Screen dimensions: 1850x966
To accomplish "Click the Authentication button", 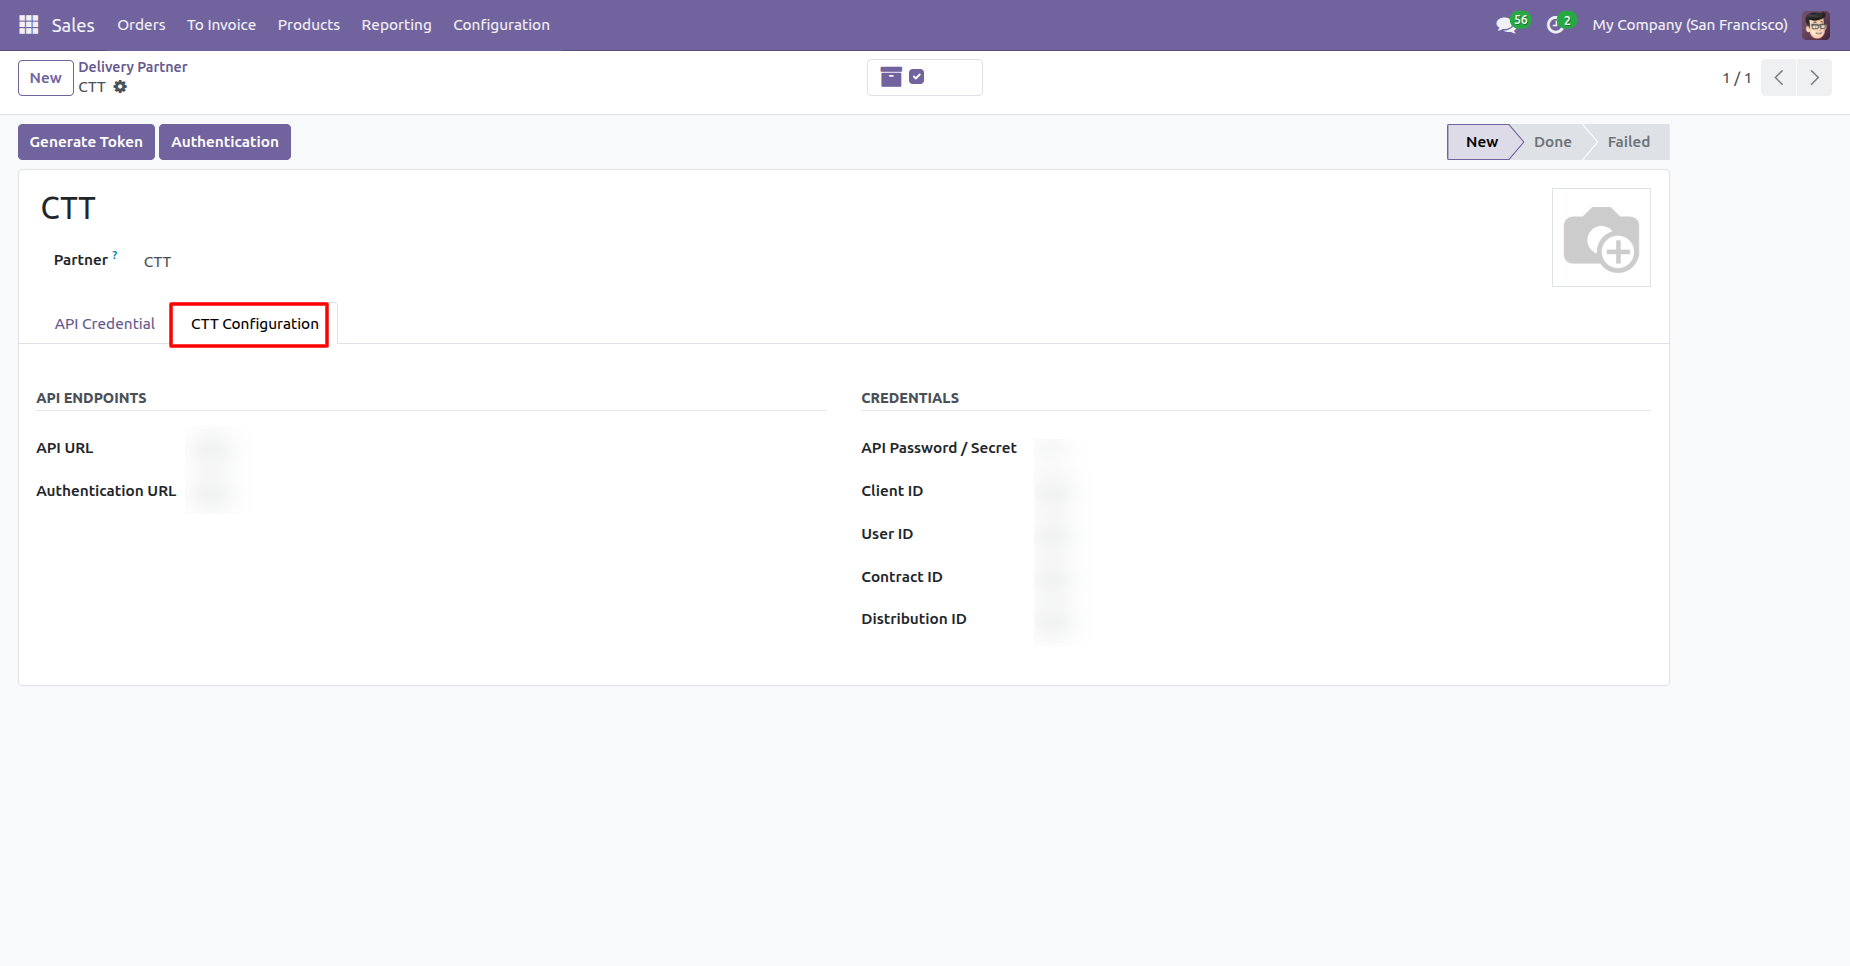I will 225,142.
